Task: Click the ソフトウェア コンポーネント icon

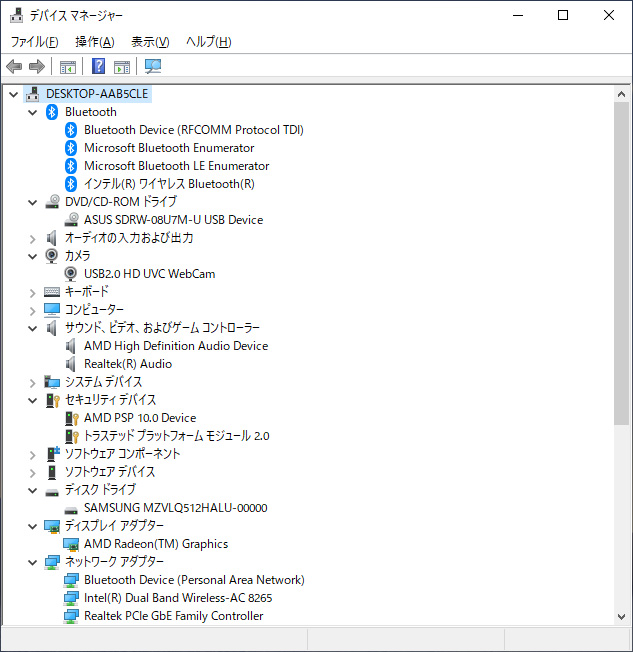Action: tap(52, 454)
